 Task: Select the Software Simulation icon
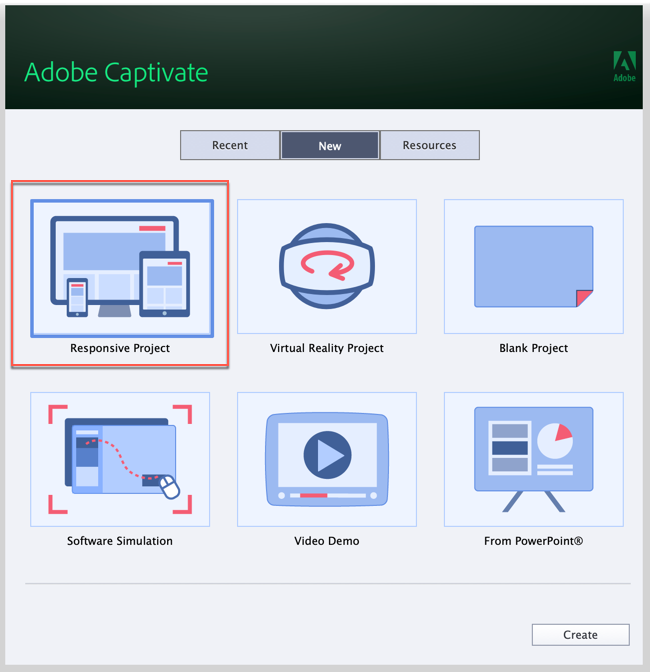[x=120, y=459]
